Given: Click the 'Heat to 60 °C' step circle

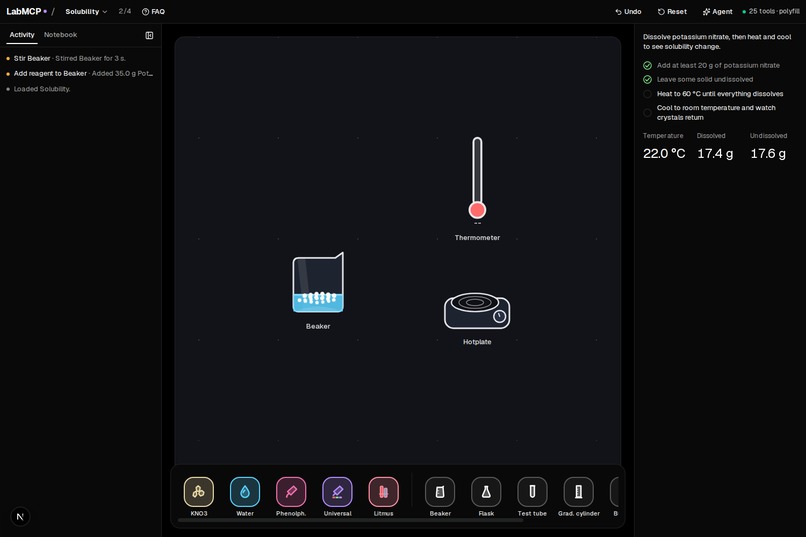Looking at the screenshot, I should [x=647, y=94].
